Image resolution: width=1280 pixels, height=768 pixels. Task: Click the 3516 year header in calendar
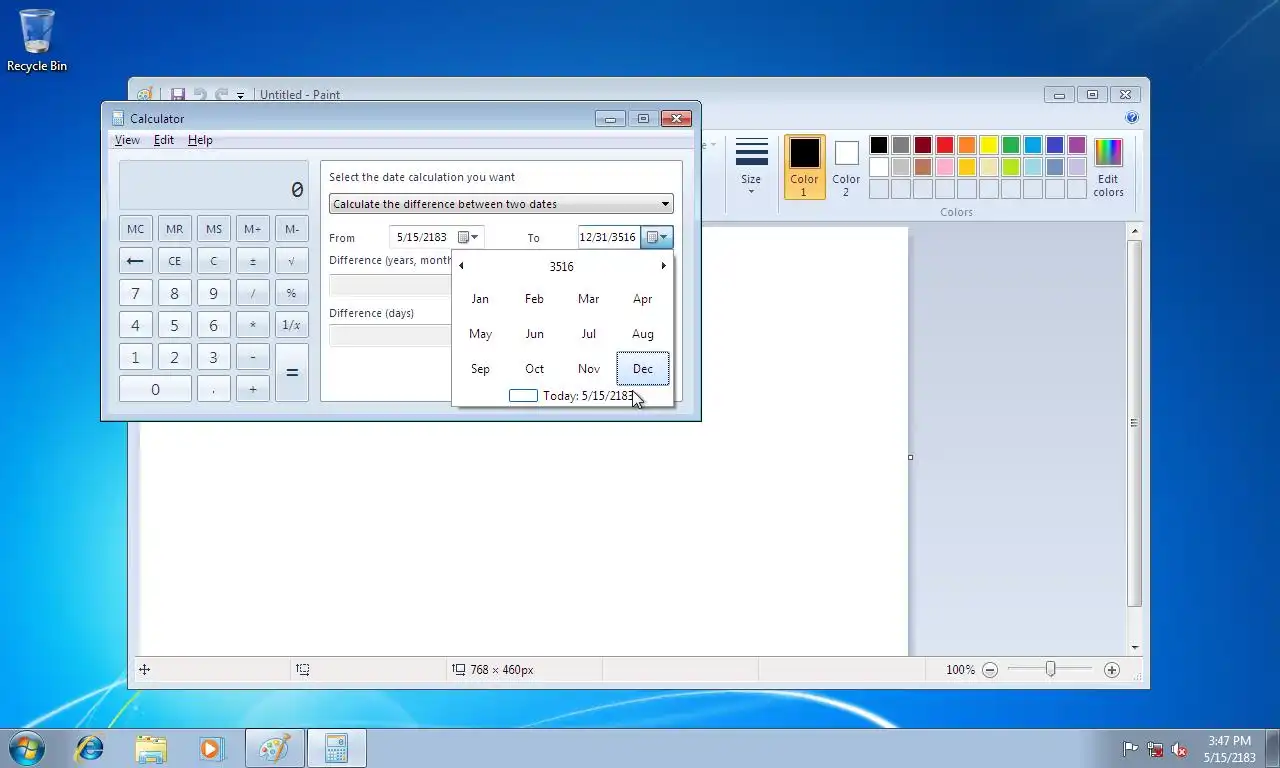coord(562,266)
